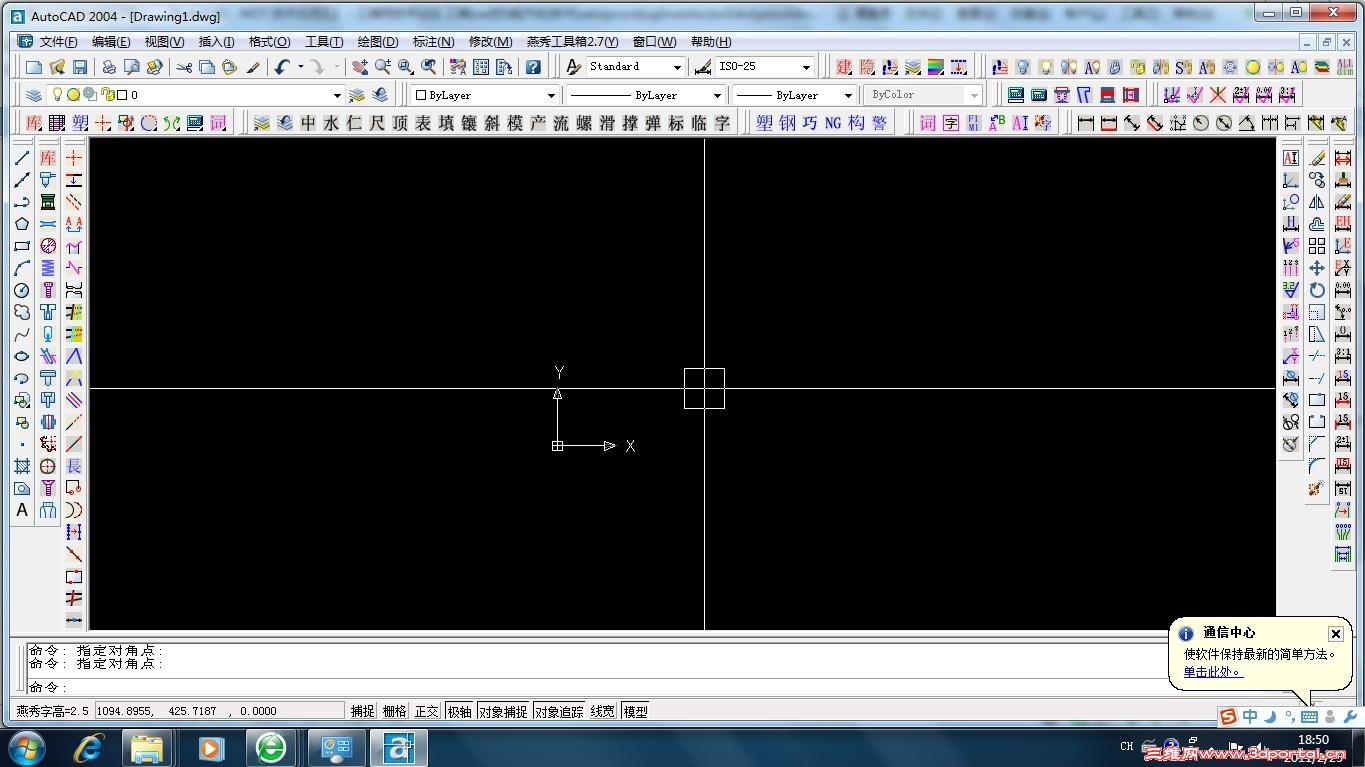This screenshot has width=1365, height=767.
Task: Click the 钢 toolbar button
Action: click(787, 123)
